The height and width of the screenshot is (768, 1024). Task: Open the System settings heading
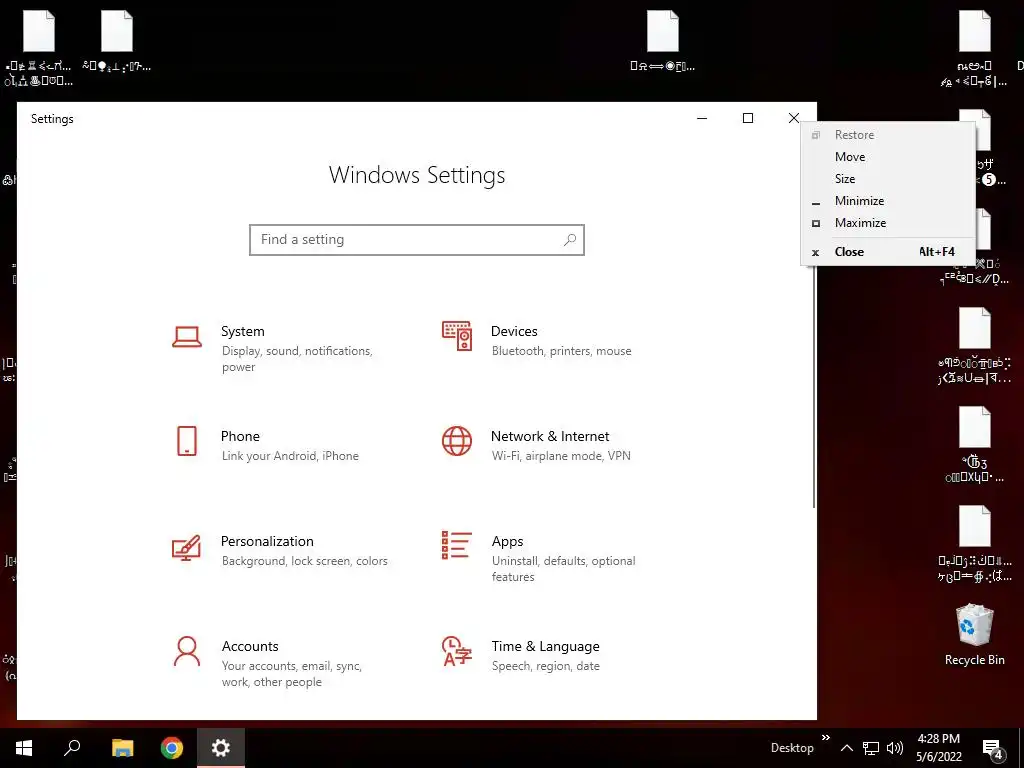(242, 332)
